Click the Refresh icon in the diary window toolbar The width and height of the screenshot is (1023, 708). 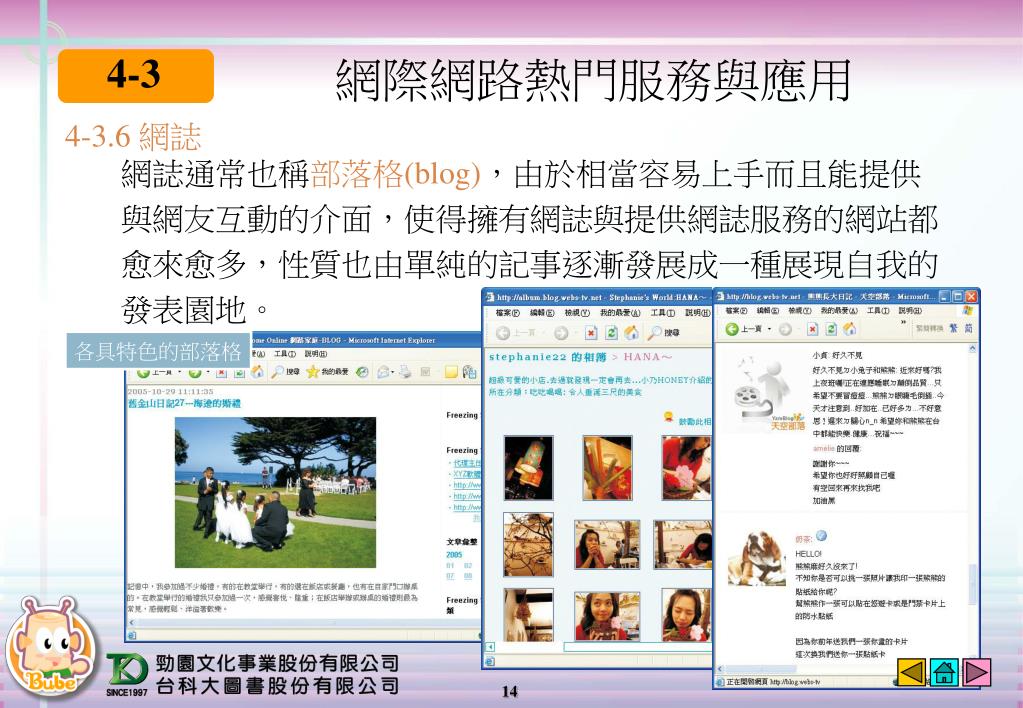[831, 329]
